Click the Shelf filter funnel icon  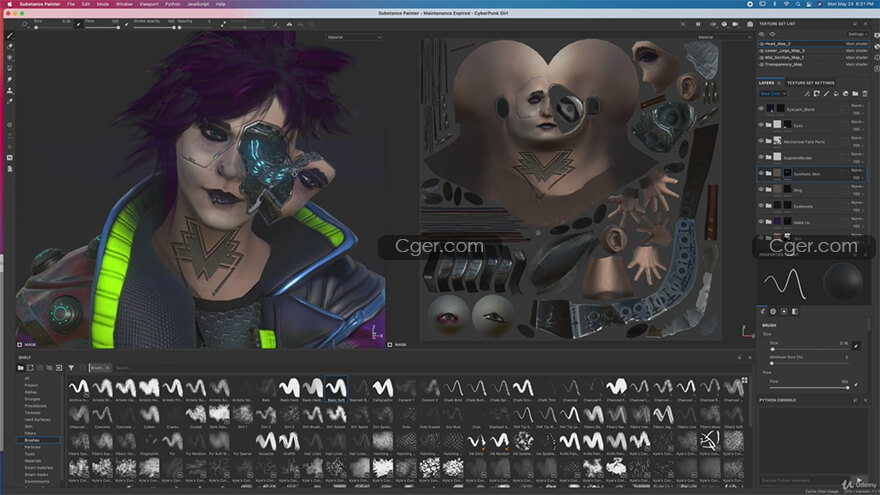71,368
